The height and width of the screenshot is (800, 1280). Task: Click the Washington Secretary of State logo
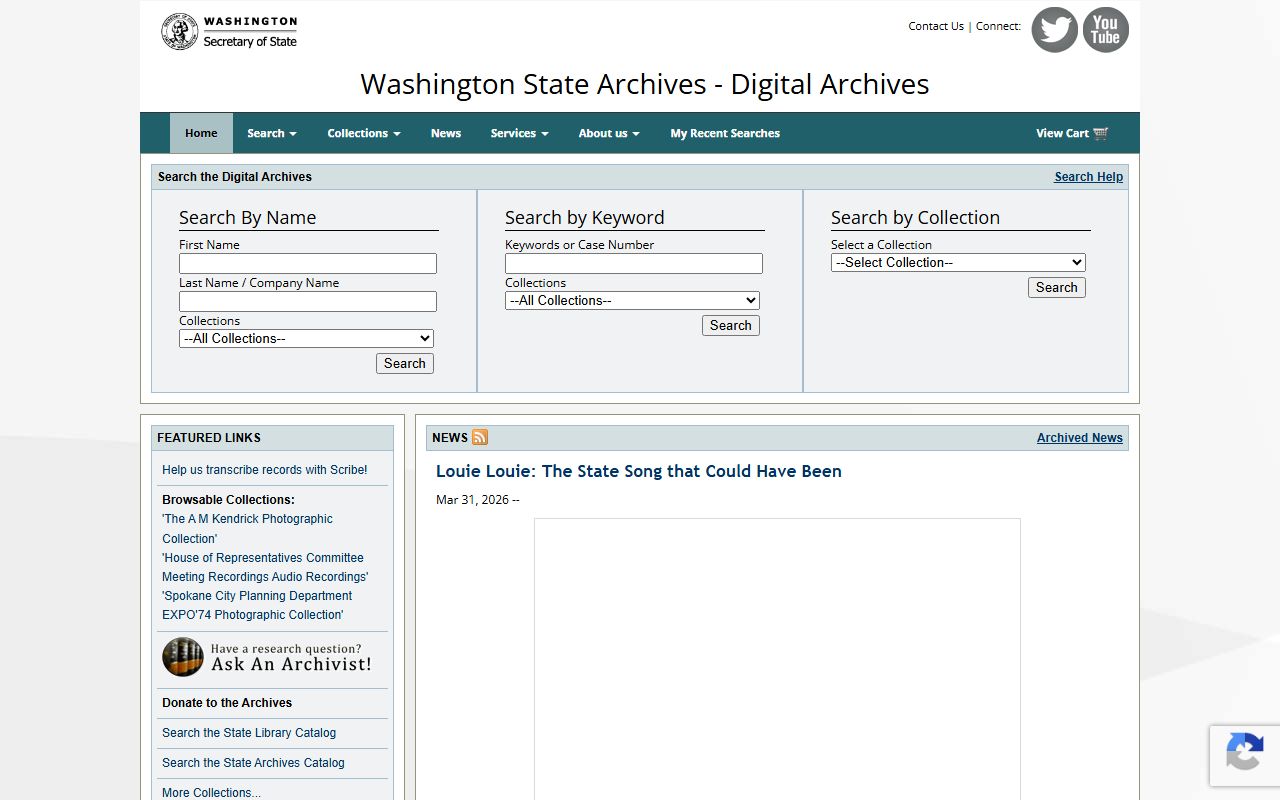tap(229, 31)
